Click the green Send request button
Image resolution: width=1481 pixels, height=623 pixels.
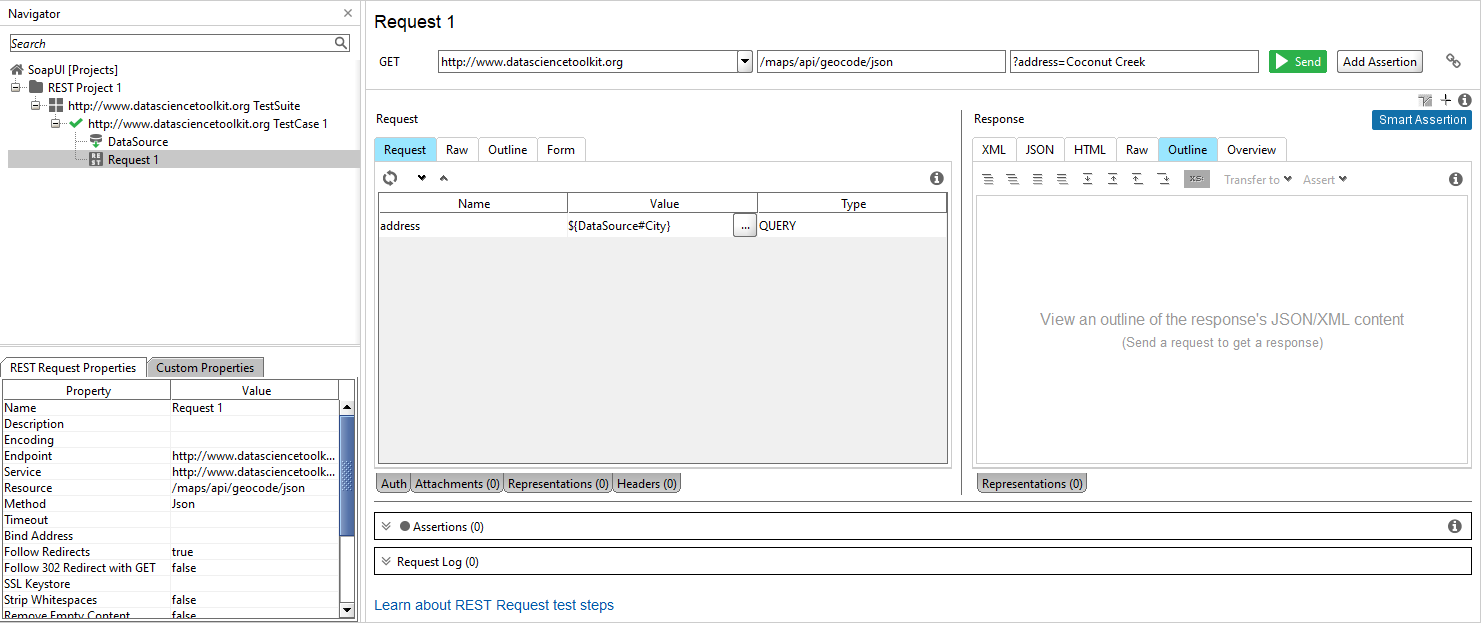(x=1297, y=62)
